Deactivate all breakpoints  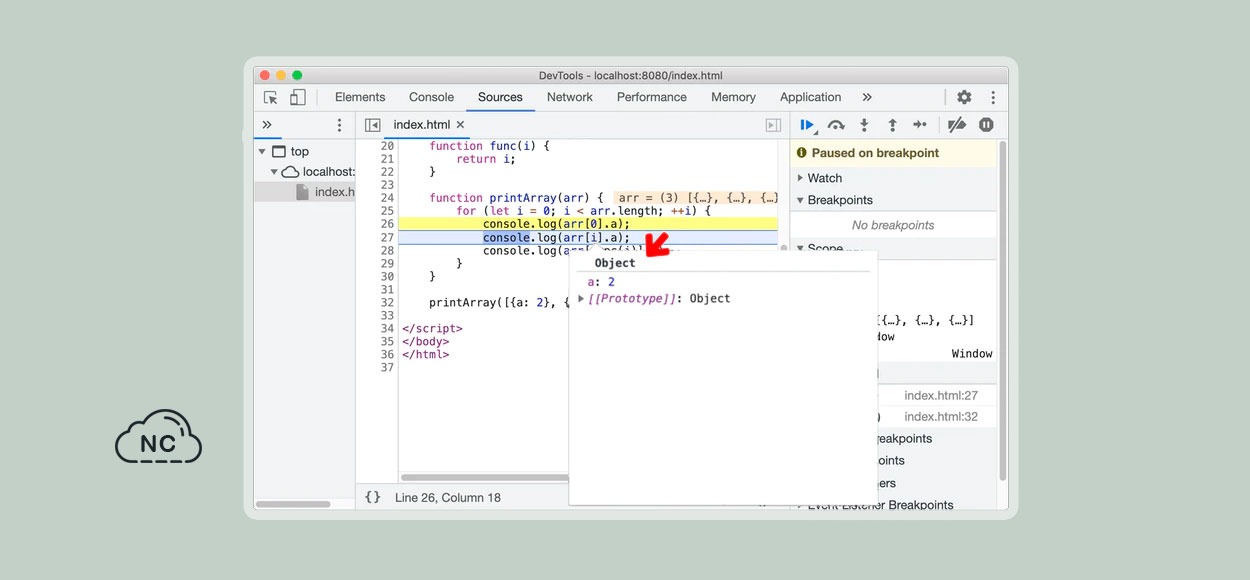point(957,125)
